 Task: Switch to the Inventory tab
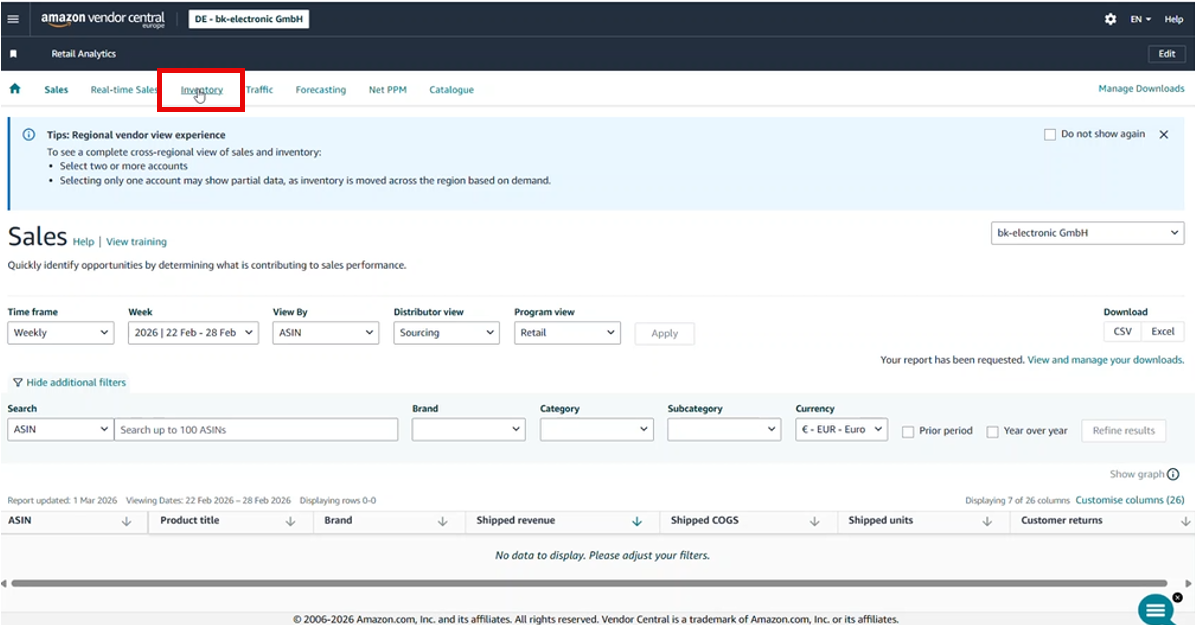point(202,90)
